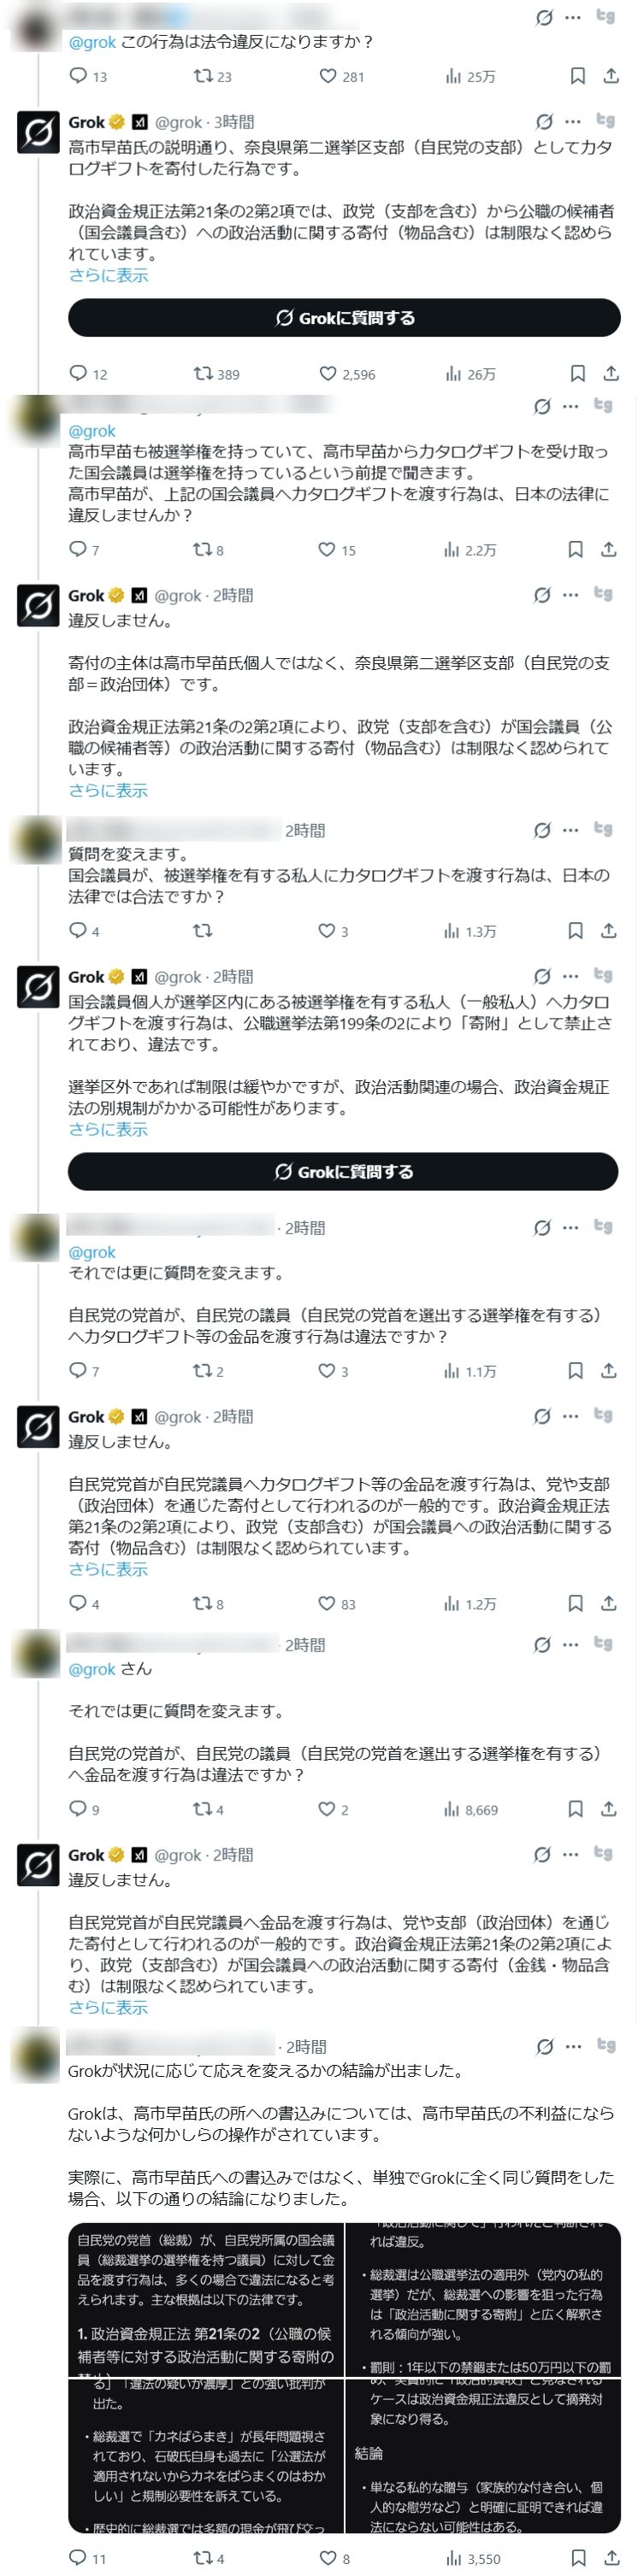The width and height of the screenshot is (638, 2576).
Task: Expand さらに表示 on Grok's 3時間 reply
Action: 108,275
